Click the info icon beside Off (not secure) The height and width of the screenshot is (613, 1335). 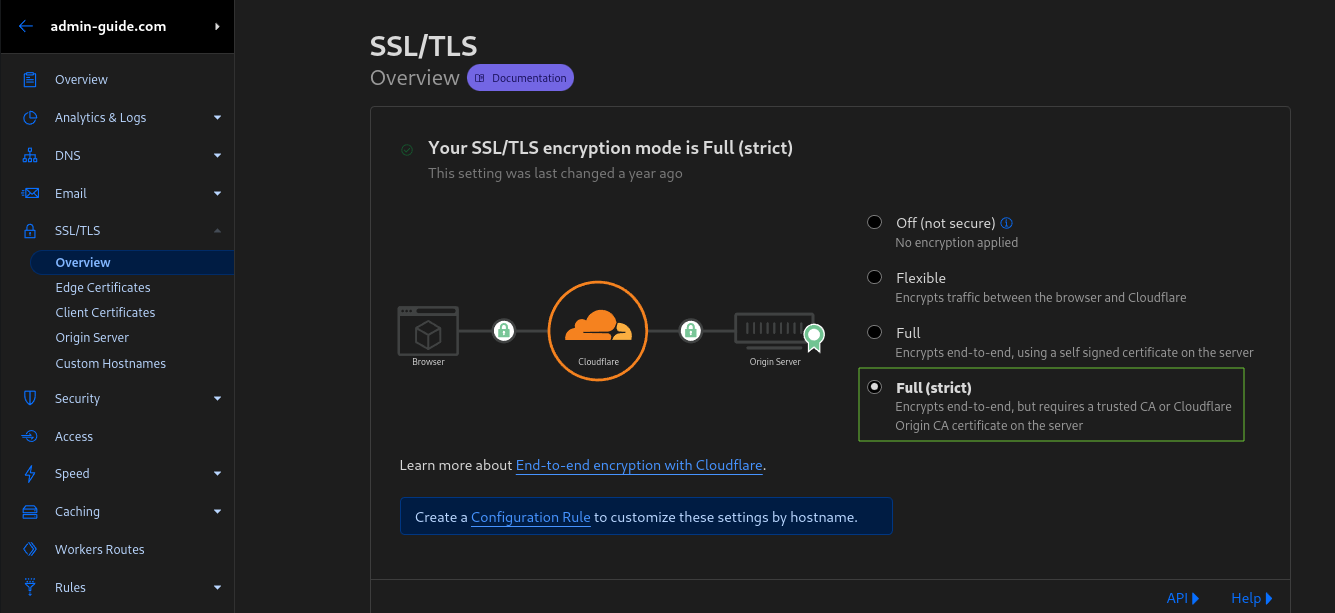pyautogui.click(x=1006, y=222)
